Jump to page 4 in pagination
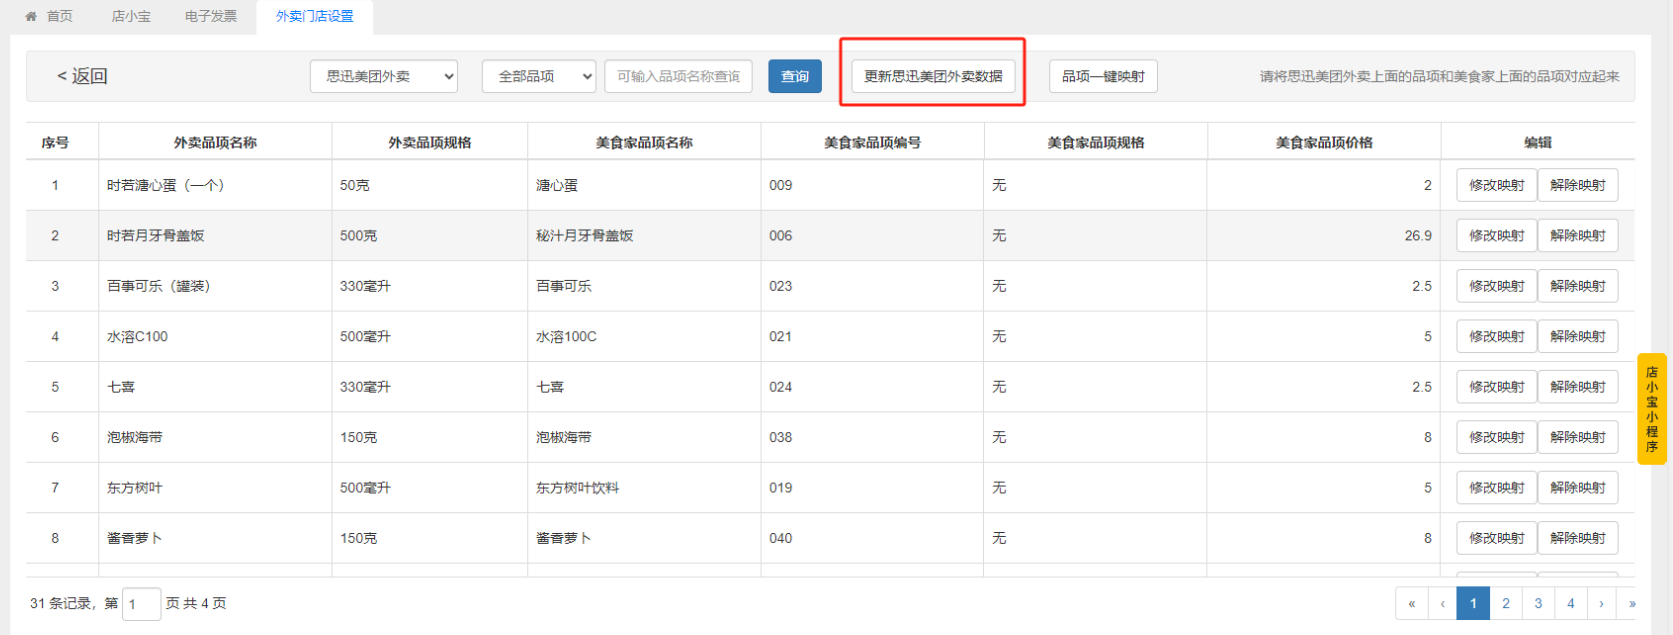Image resolution: width=1673 pixels, height=635 pixels. (1571, 603)
